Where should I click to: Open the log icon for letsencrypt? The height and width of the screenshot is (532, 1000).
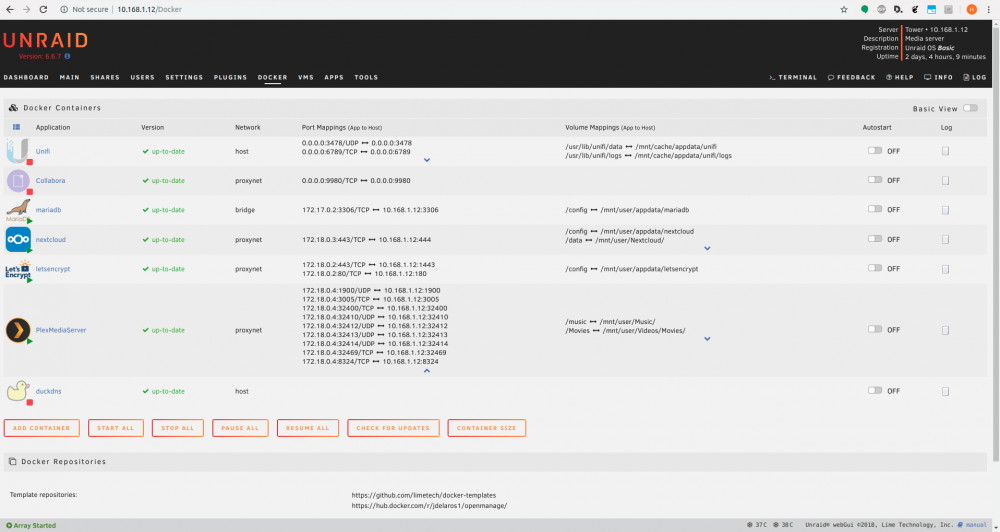tap(945, 269)
